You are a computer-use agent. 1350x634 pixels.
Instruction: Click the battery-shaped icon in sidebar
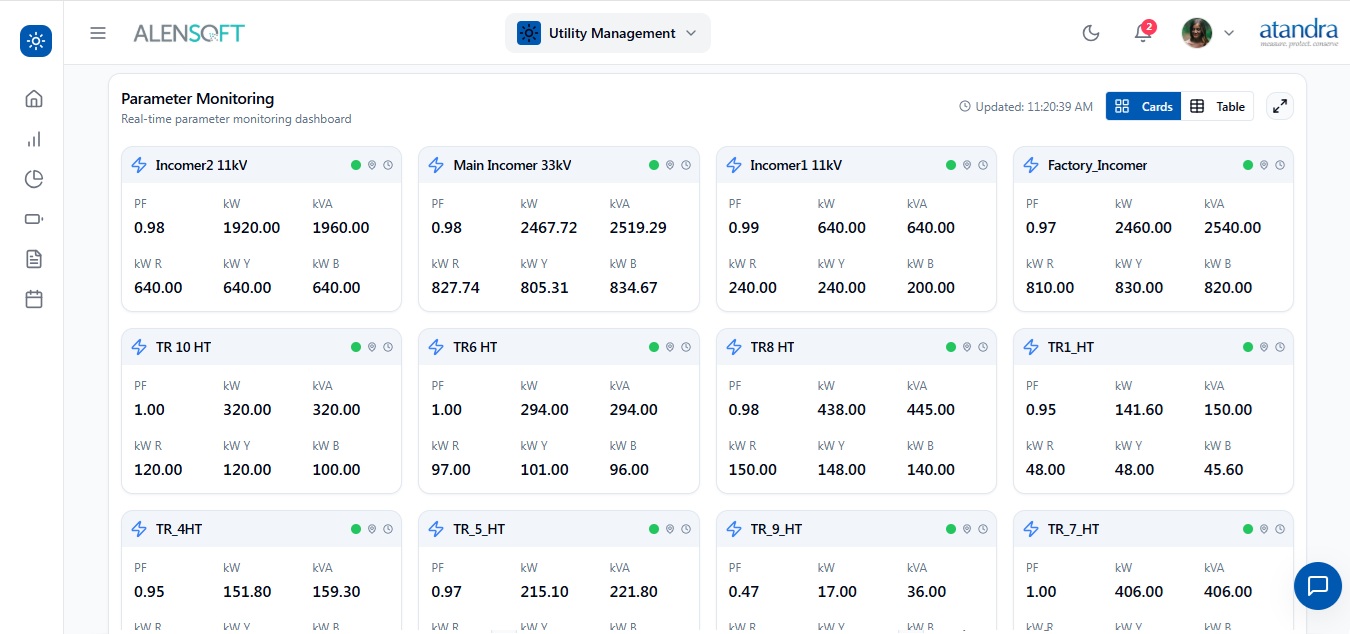point(34,219)
